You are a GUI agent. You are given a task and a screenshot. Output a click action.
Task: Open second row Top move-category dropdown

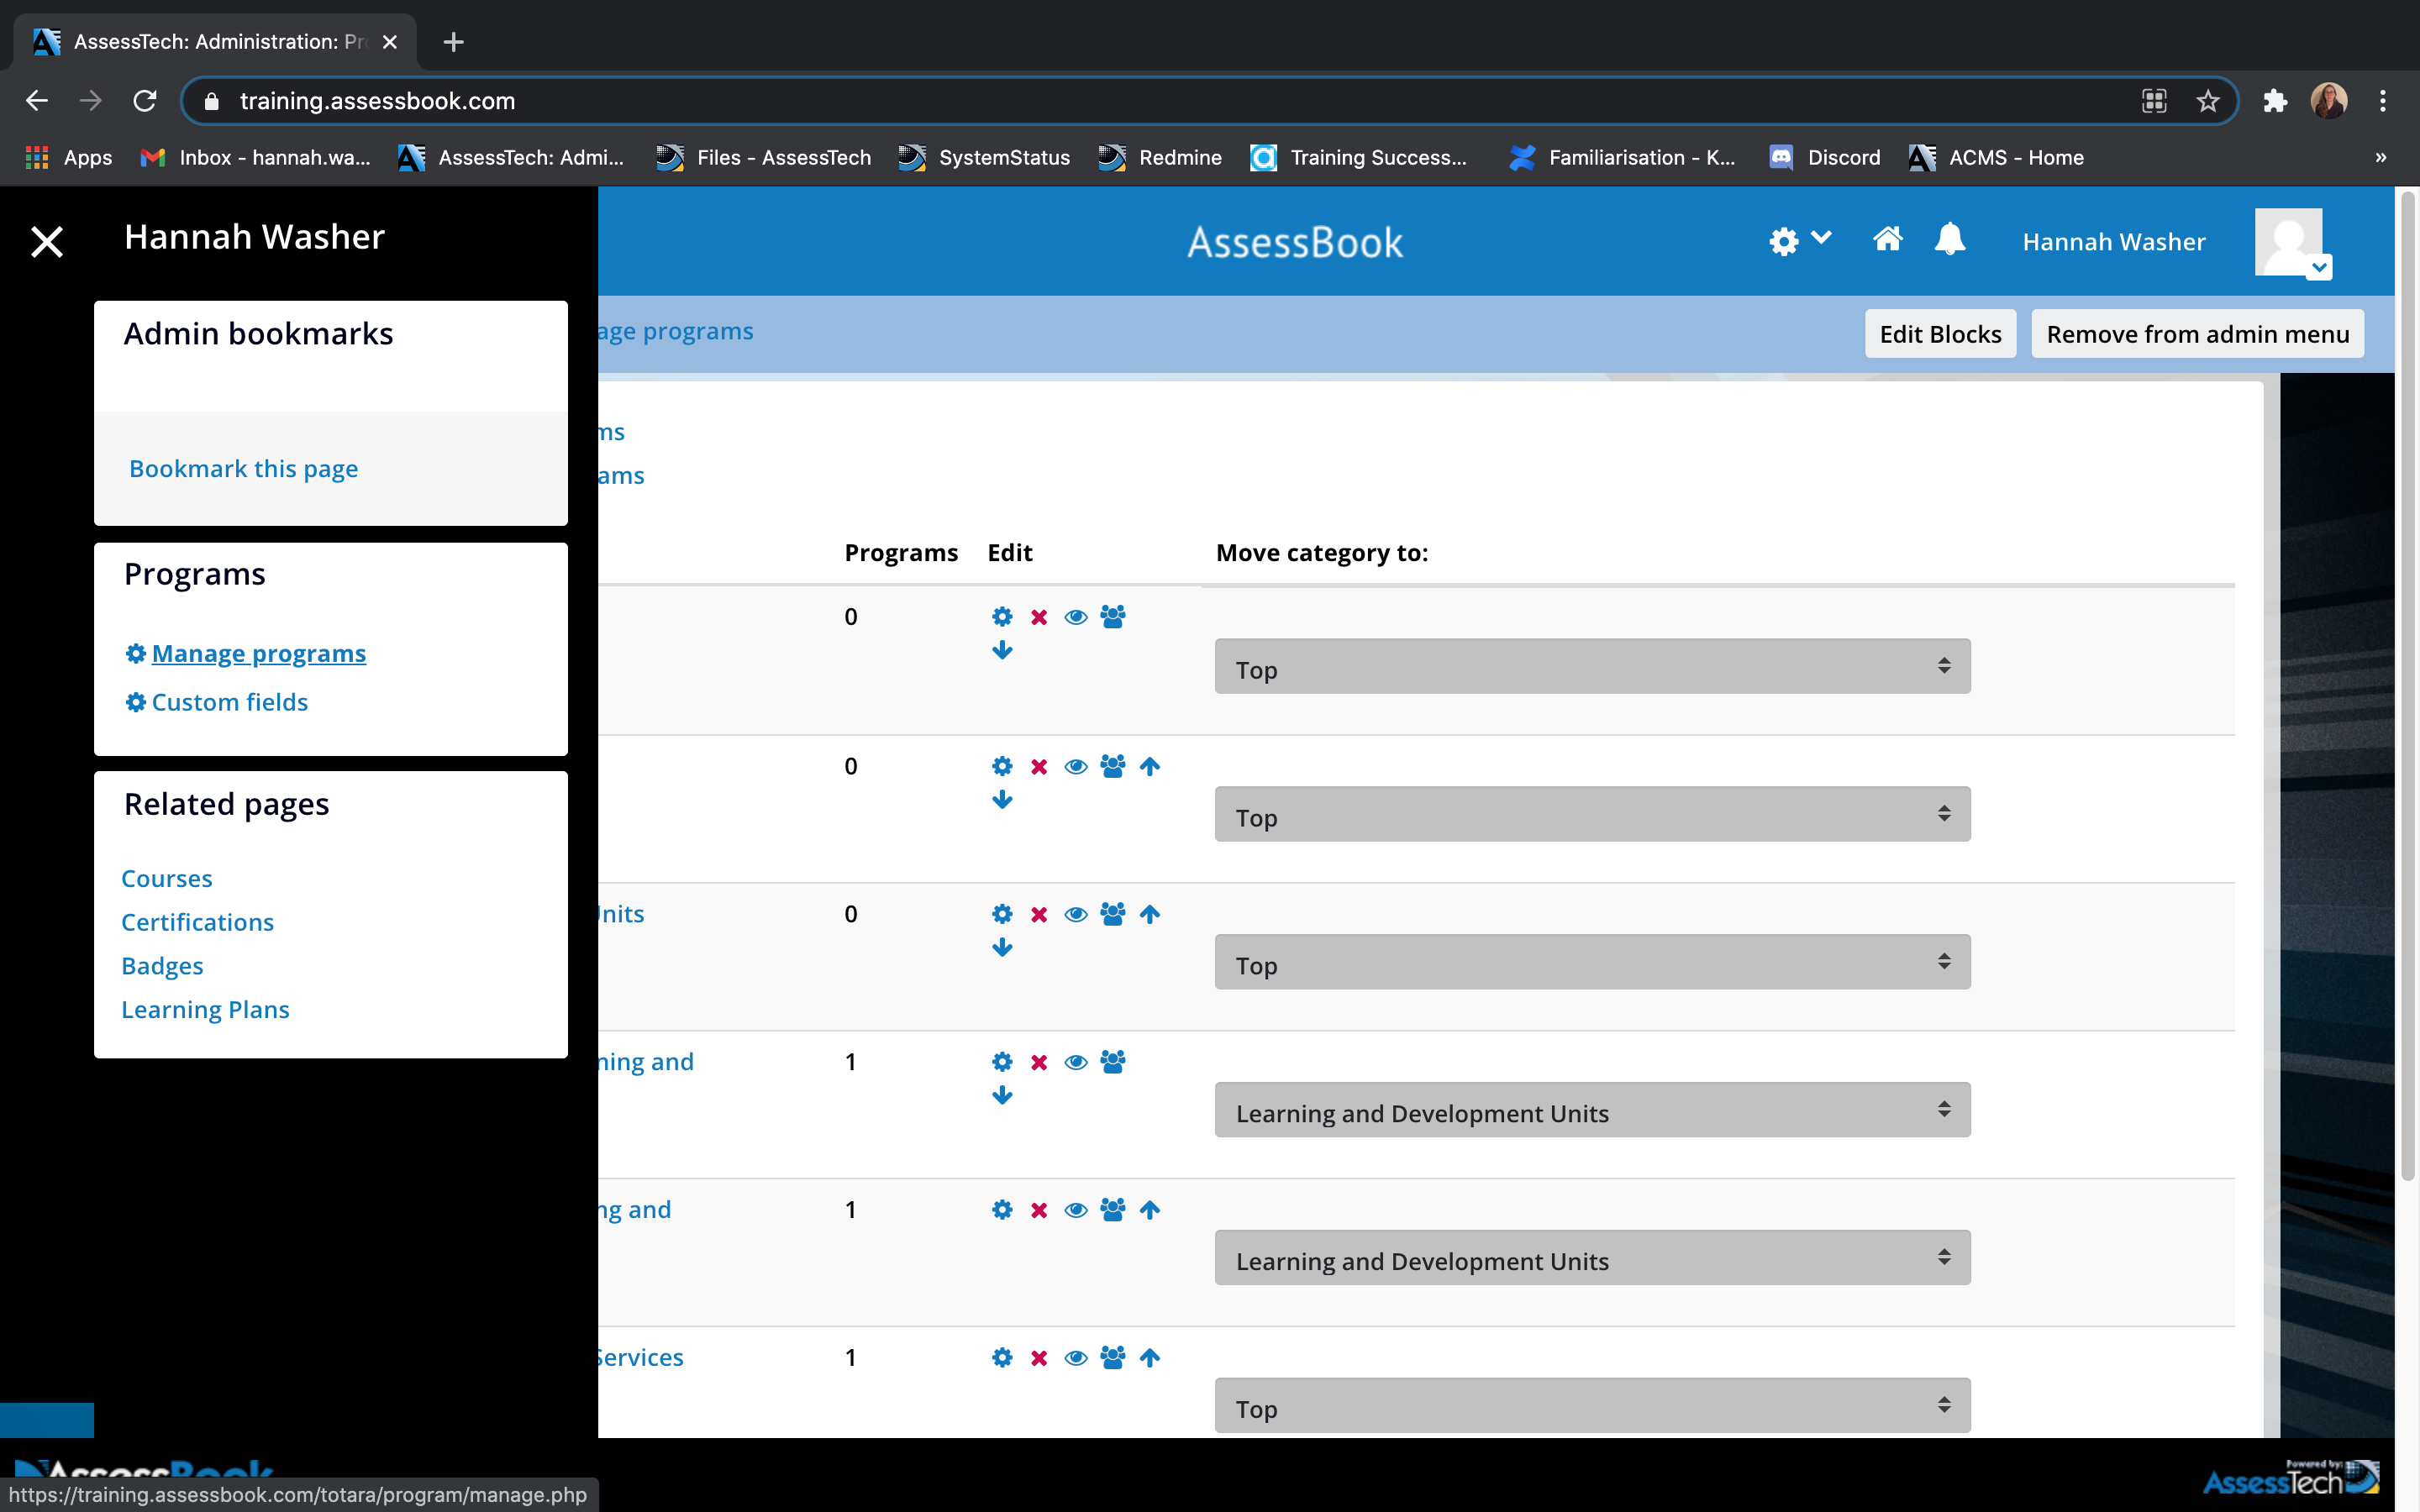pos(1592,815)
